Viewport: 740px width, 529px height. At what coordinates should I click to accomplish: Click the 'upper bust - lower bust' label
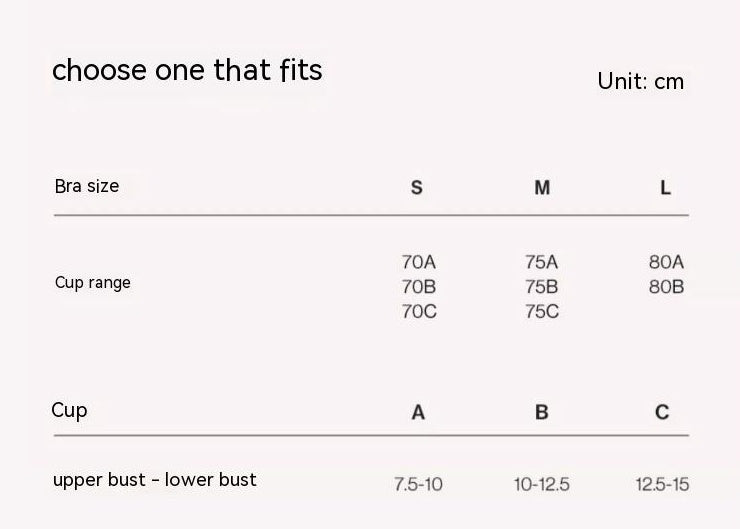[x=155, y=480]
